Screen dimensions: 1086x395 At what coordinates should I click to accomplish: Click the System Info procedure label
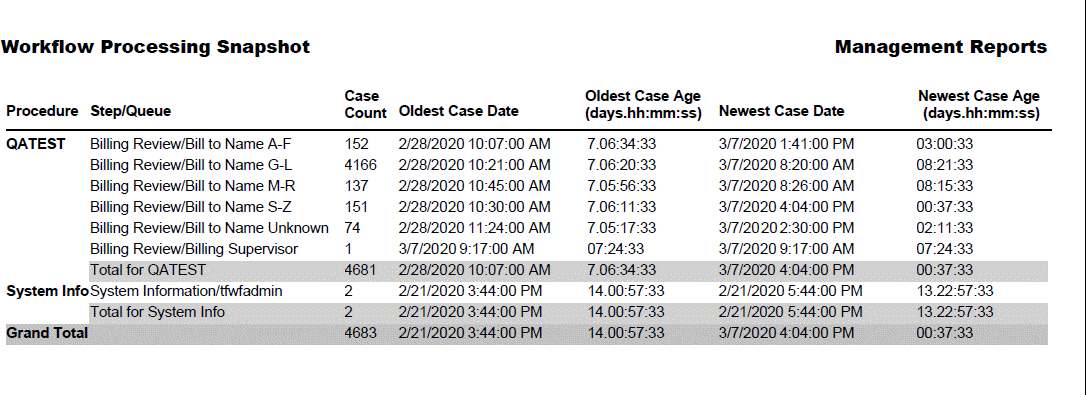pyautogui.click(x=47, y=291)
